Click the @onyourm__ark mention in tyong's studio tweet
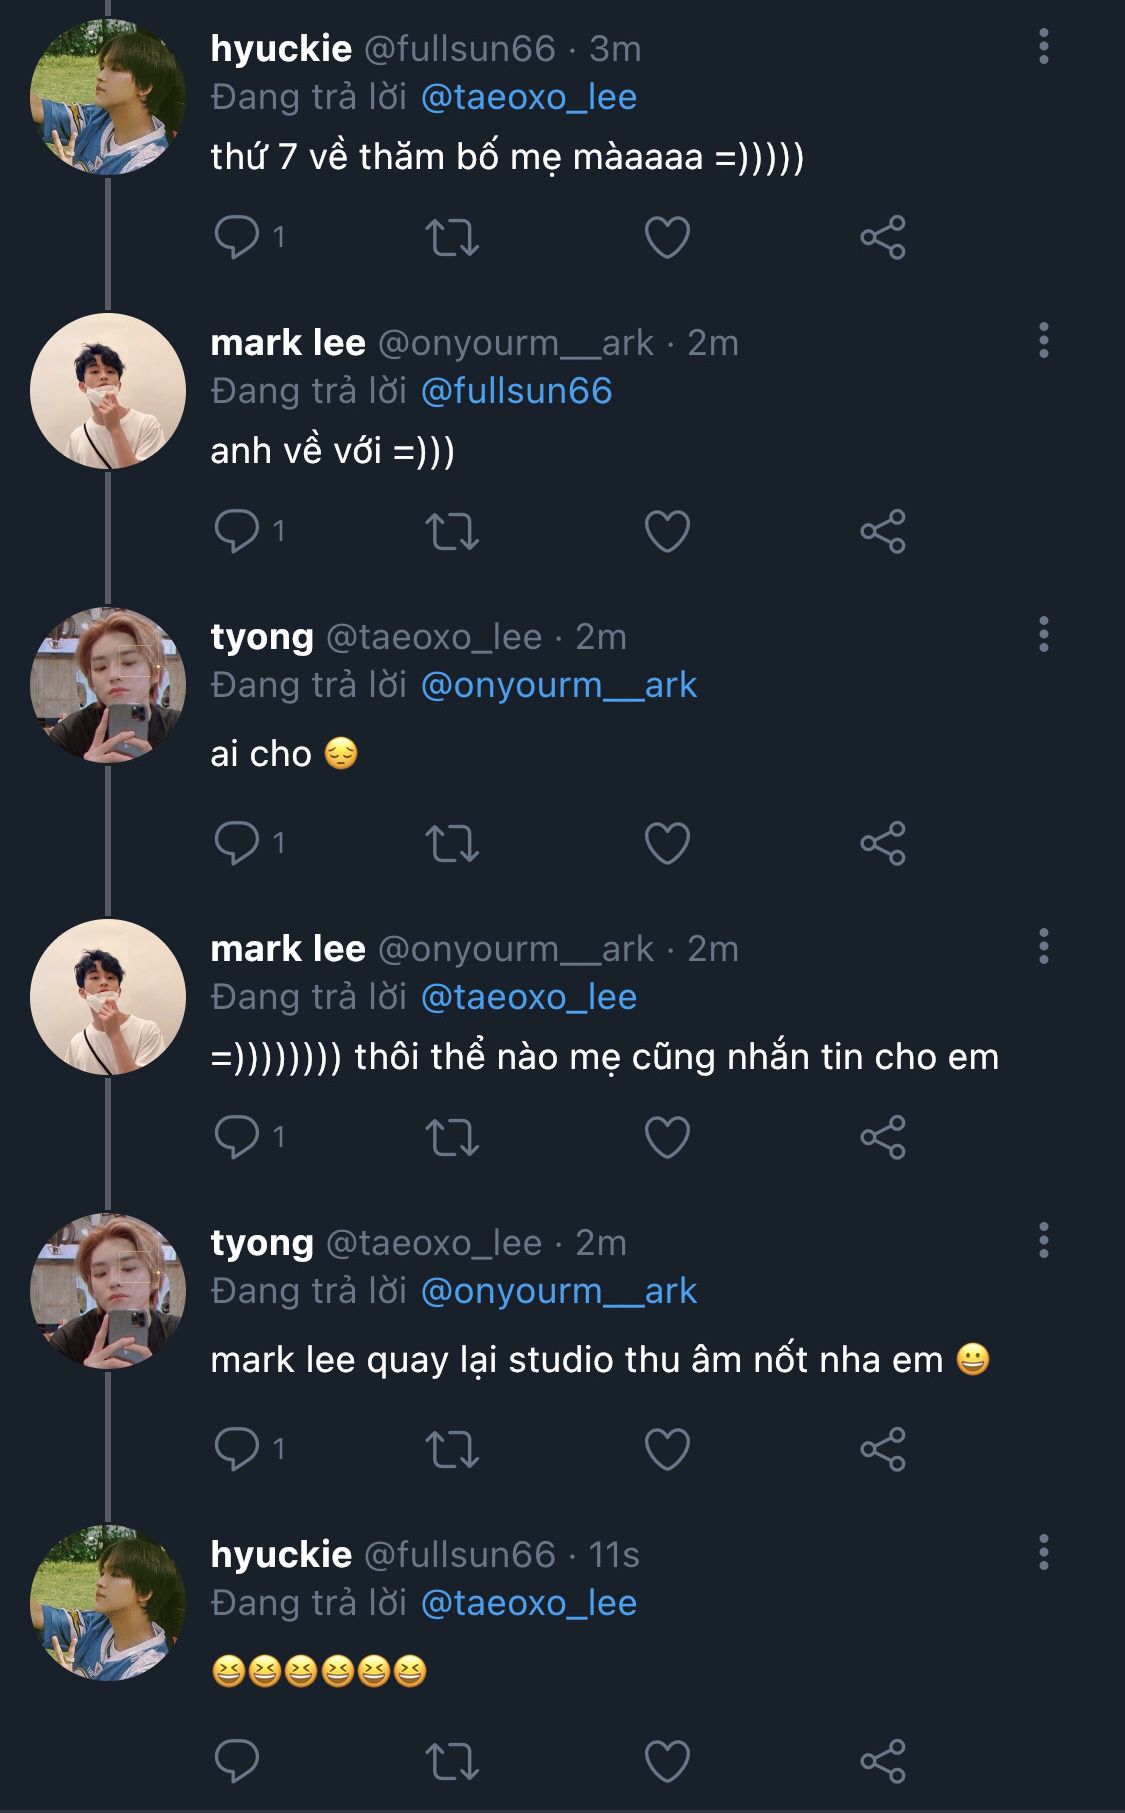The image size is (1125, 1813). (x=558, y=1291)
